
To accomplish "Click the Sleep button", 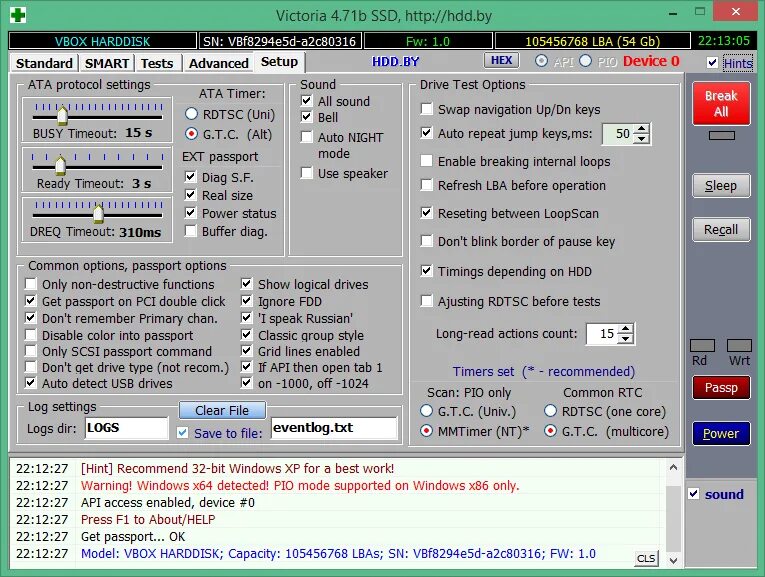I will point(721,185).
